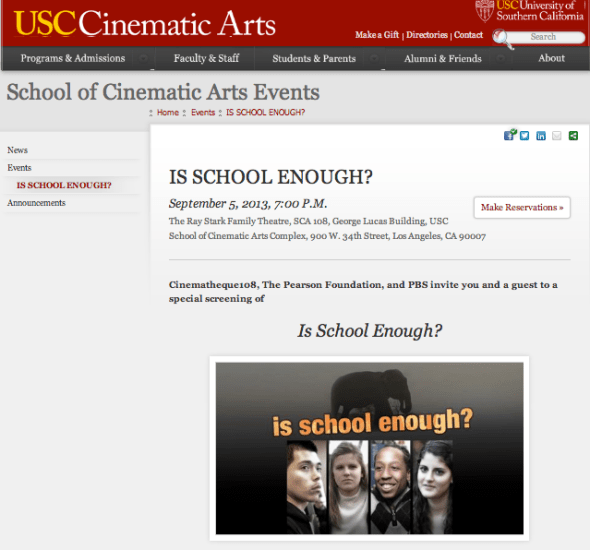Click the School of Cinematic Arts Events heading
Screen dimensions: 590x550
[x=163, y=92]
